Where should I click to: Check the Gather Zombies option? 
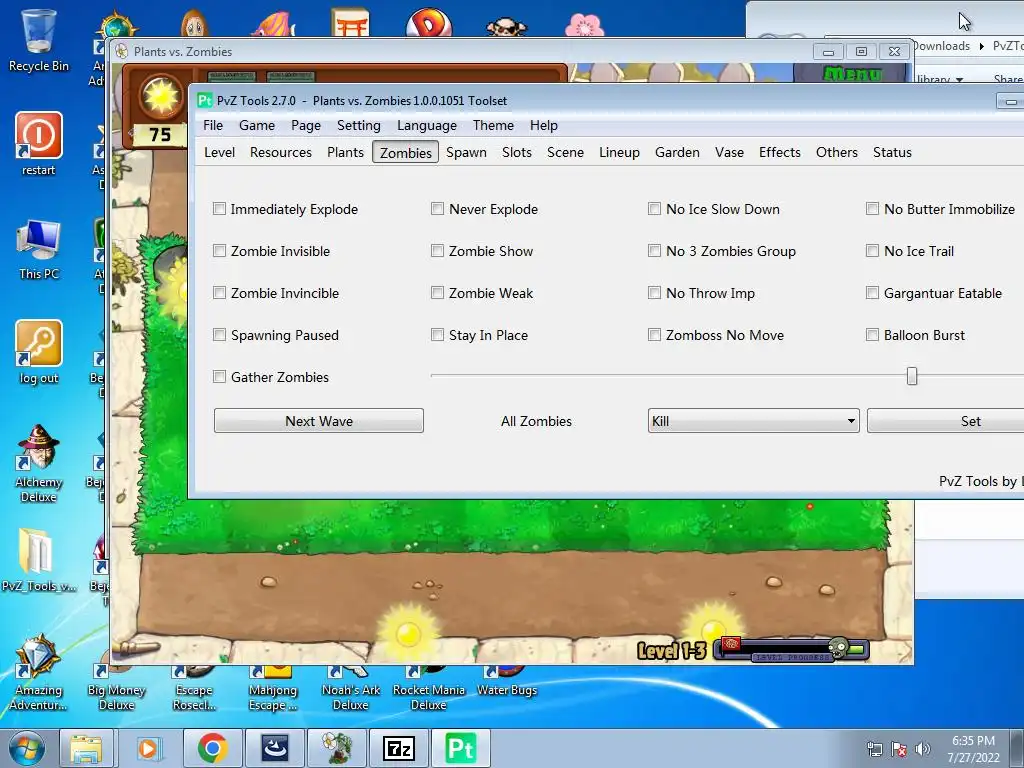pyautogui.click(x=219, y=377)
